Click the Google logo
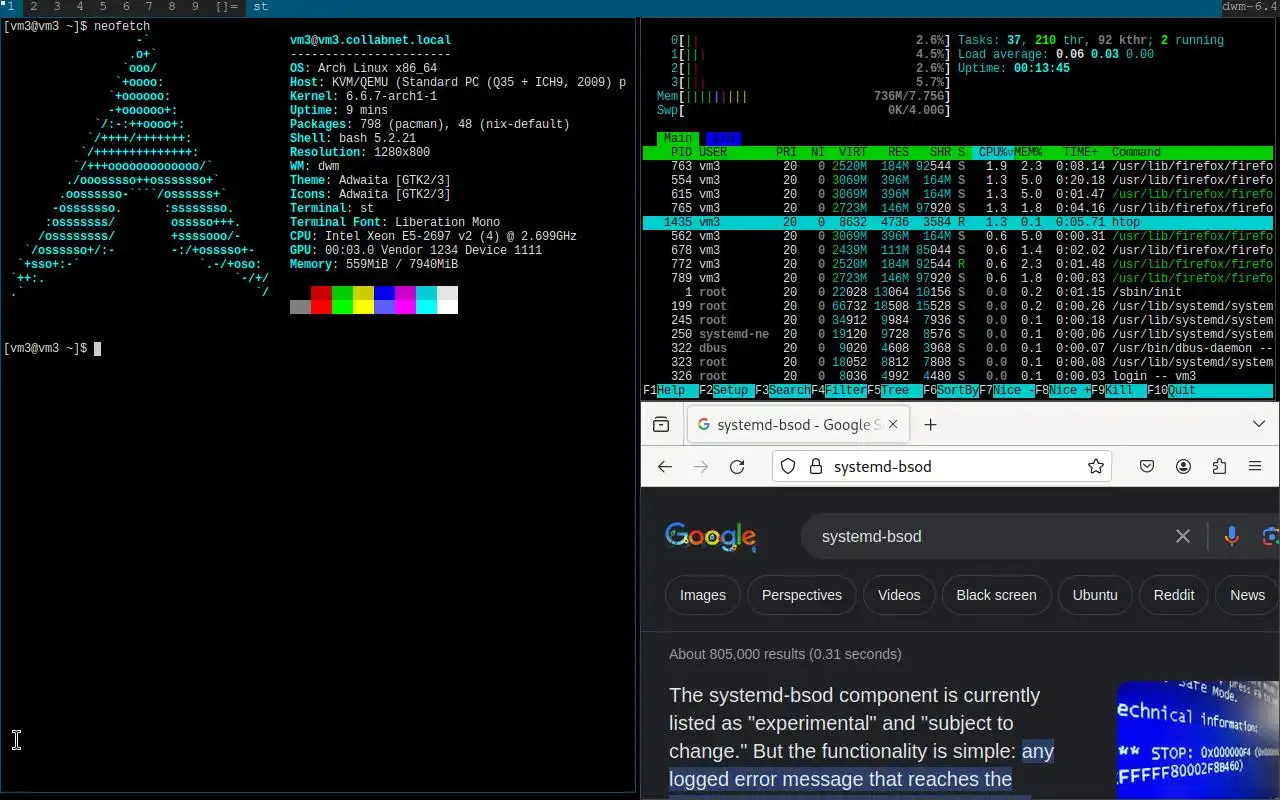Image resolution: width=1280 pixels, height=800 pixels. point(711,537)
